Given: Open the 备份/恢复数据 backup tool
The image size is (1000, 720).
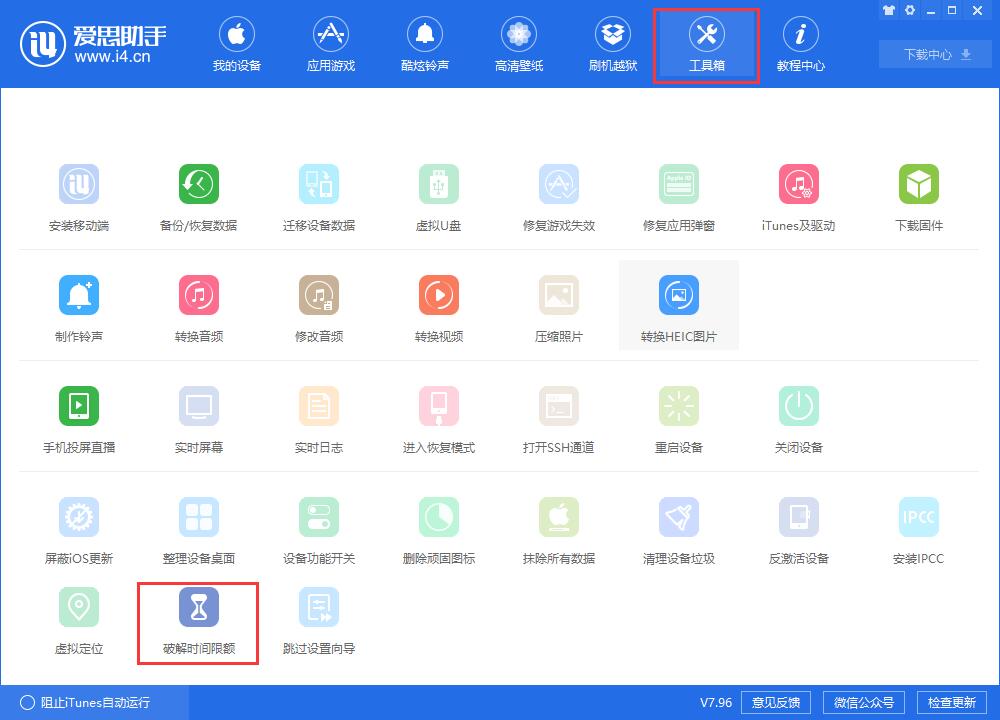Looking at the screenshot, I should coord(198,193).
